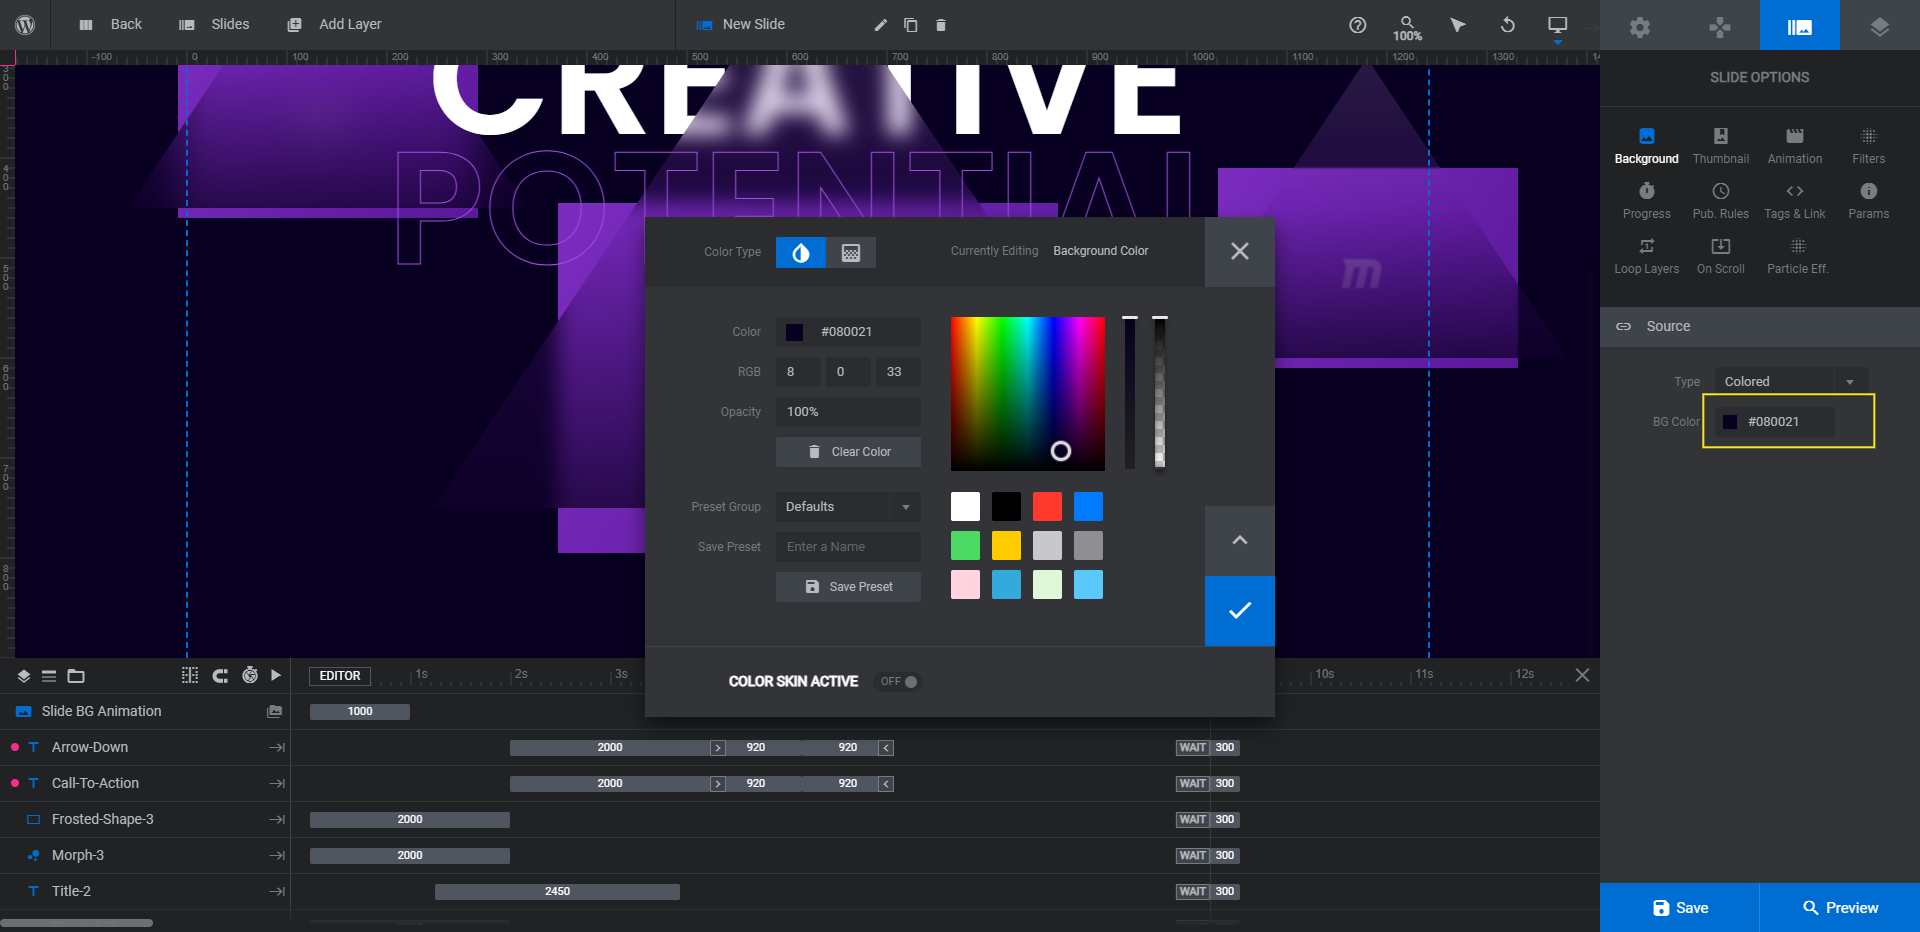
Task: Click the timeline folder icon
Action: click(75, 676)
